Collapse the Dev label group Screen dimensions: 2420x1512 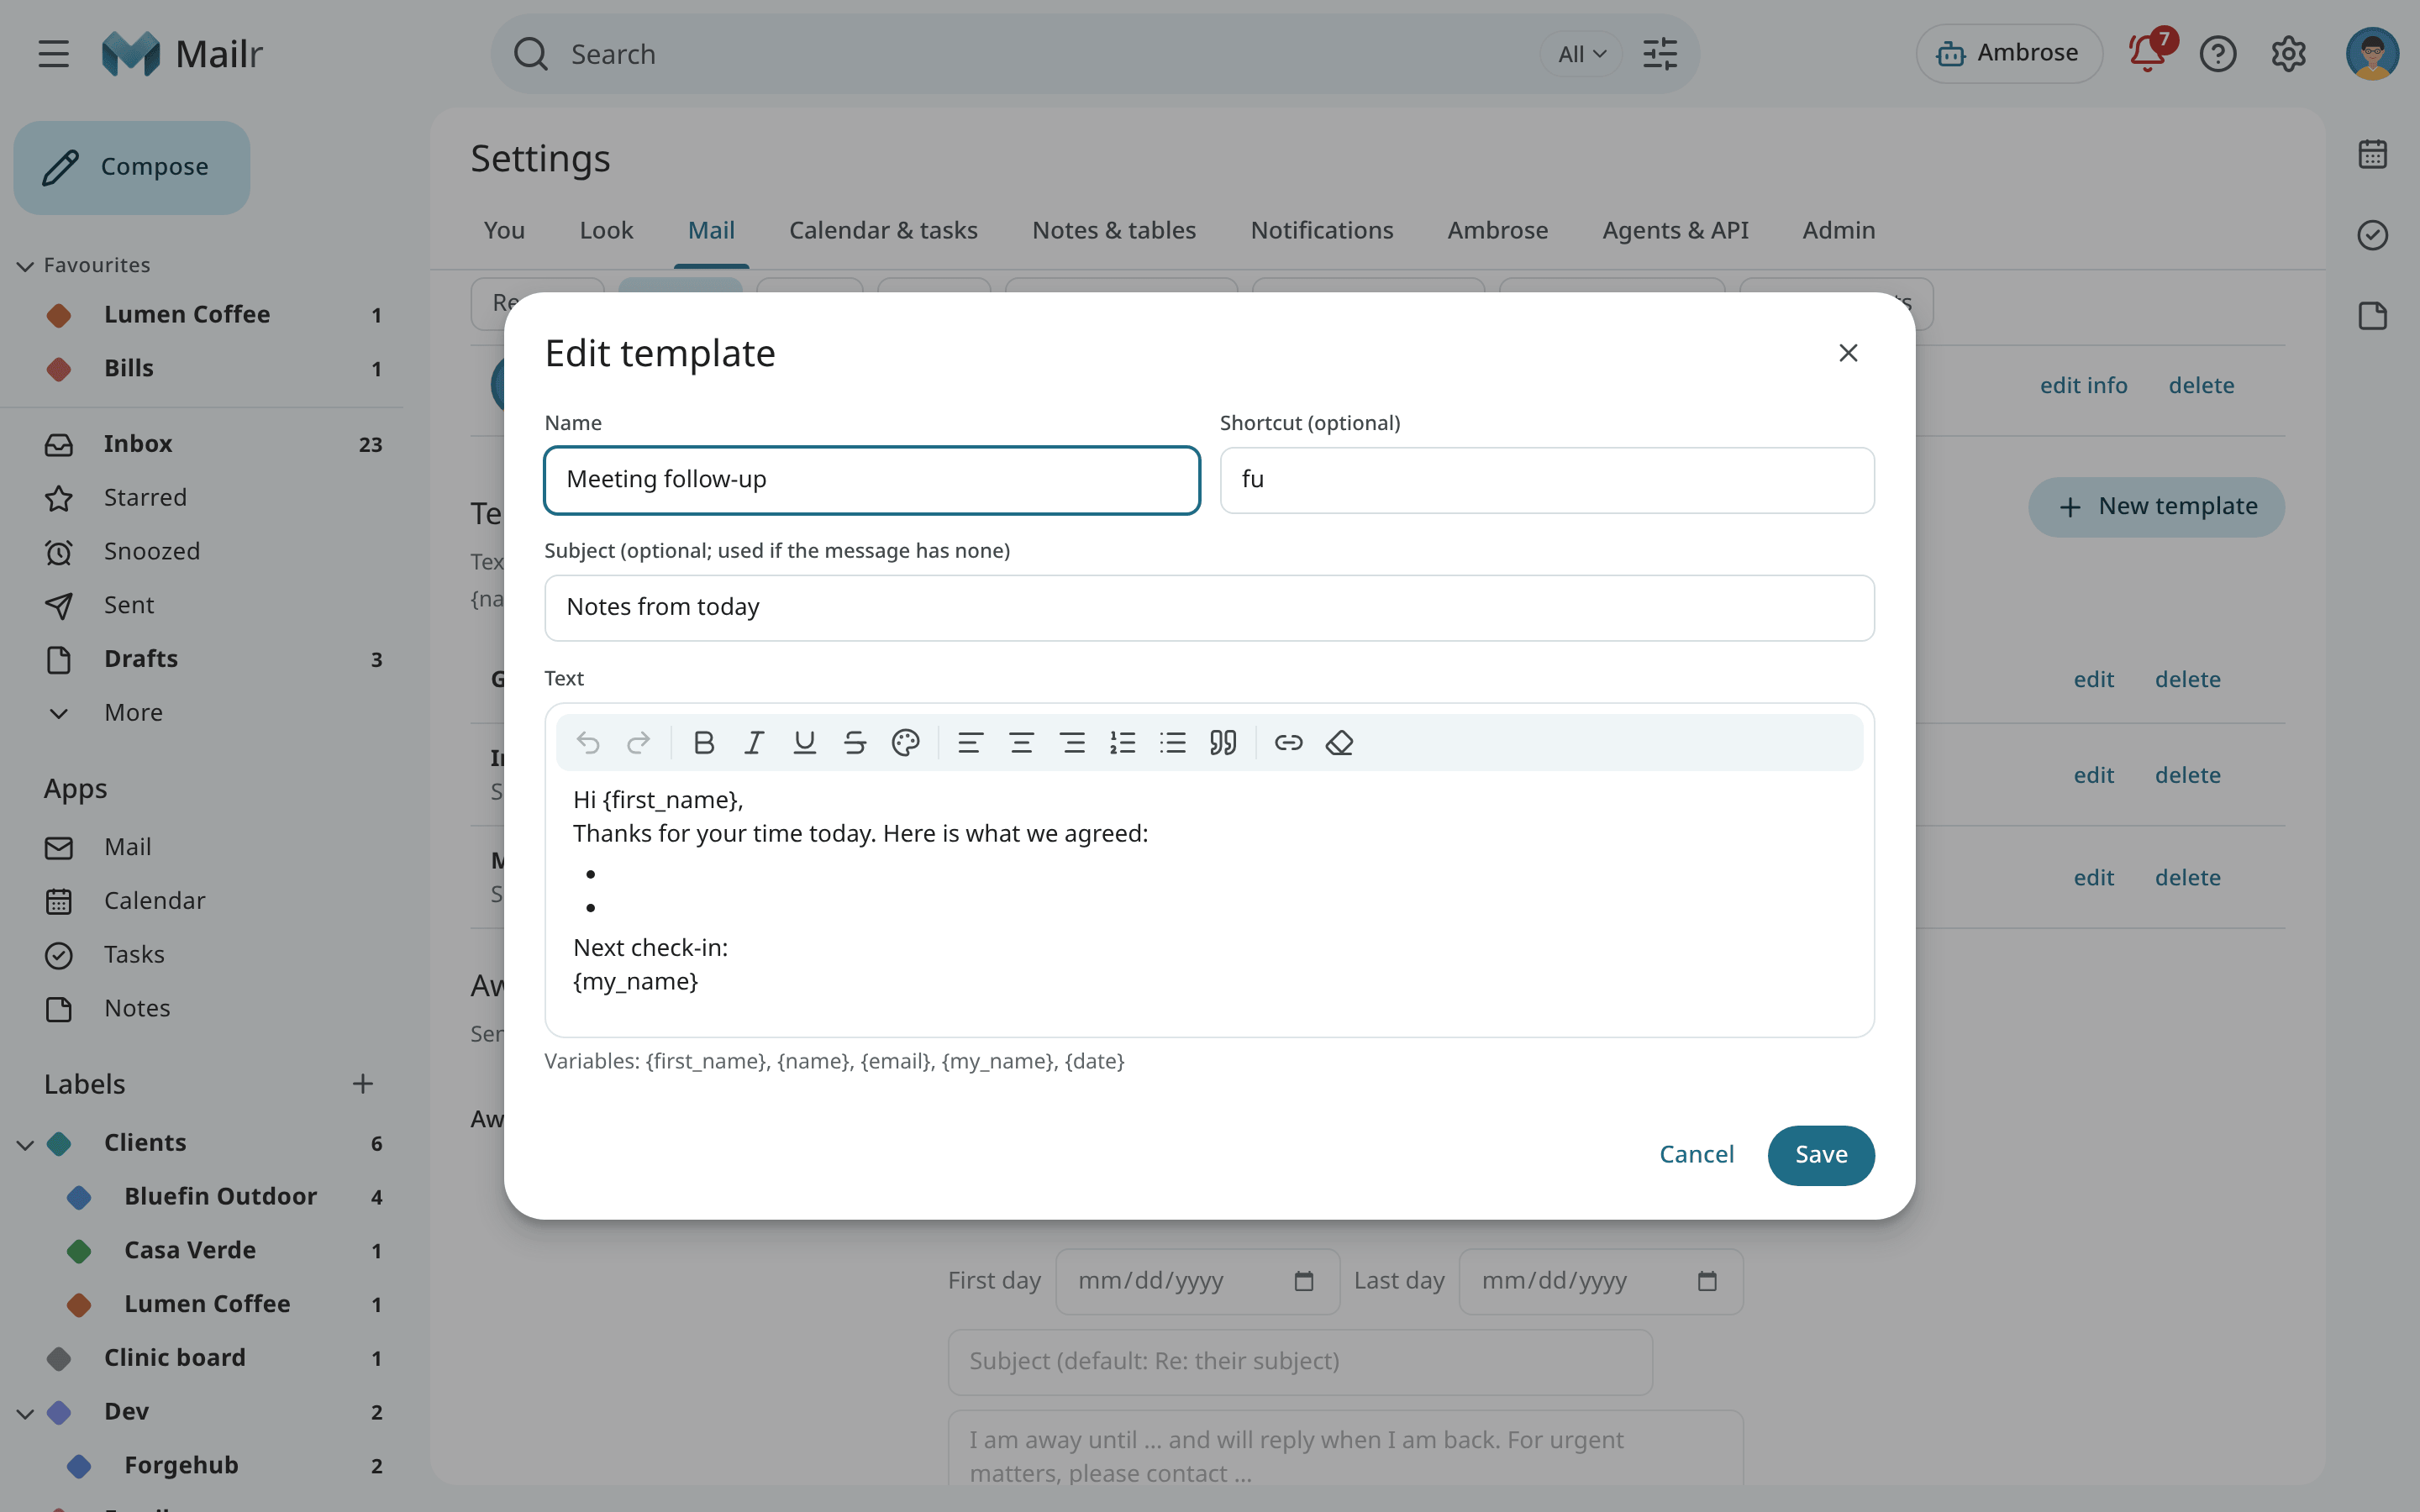[25, 1413]
